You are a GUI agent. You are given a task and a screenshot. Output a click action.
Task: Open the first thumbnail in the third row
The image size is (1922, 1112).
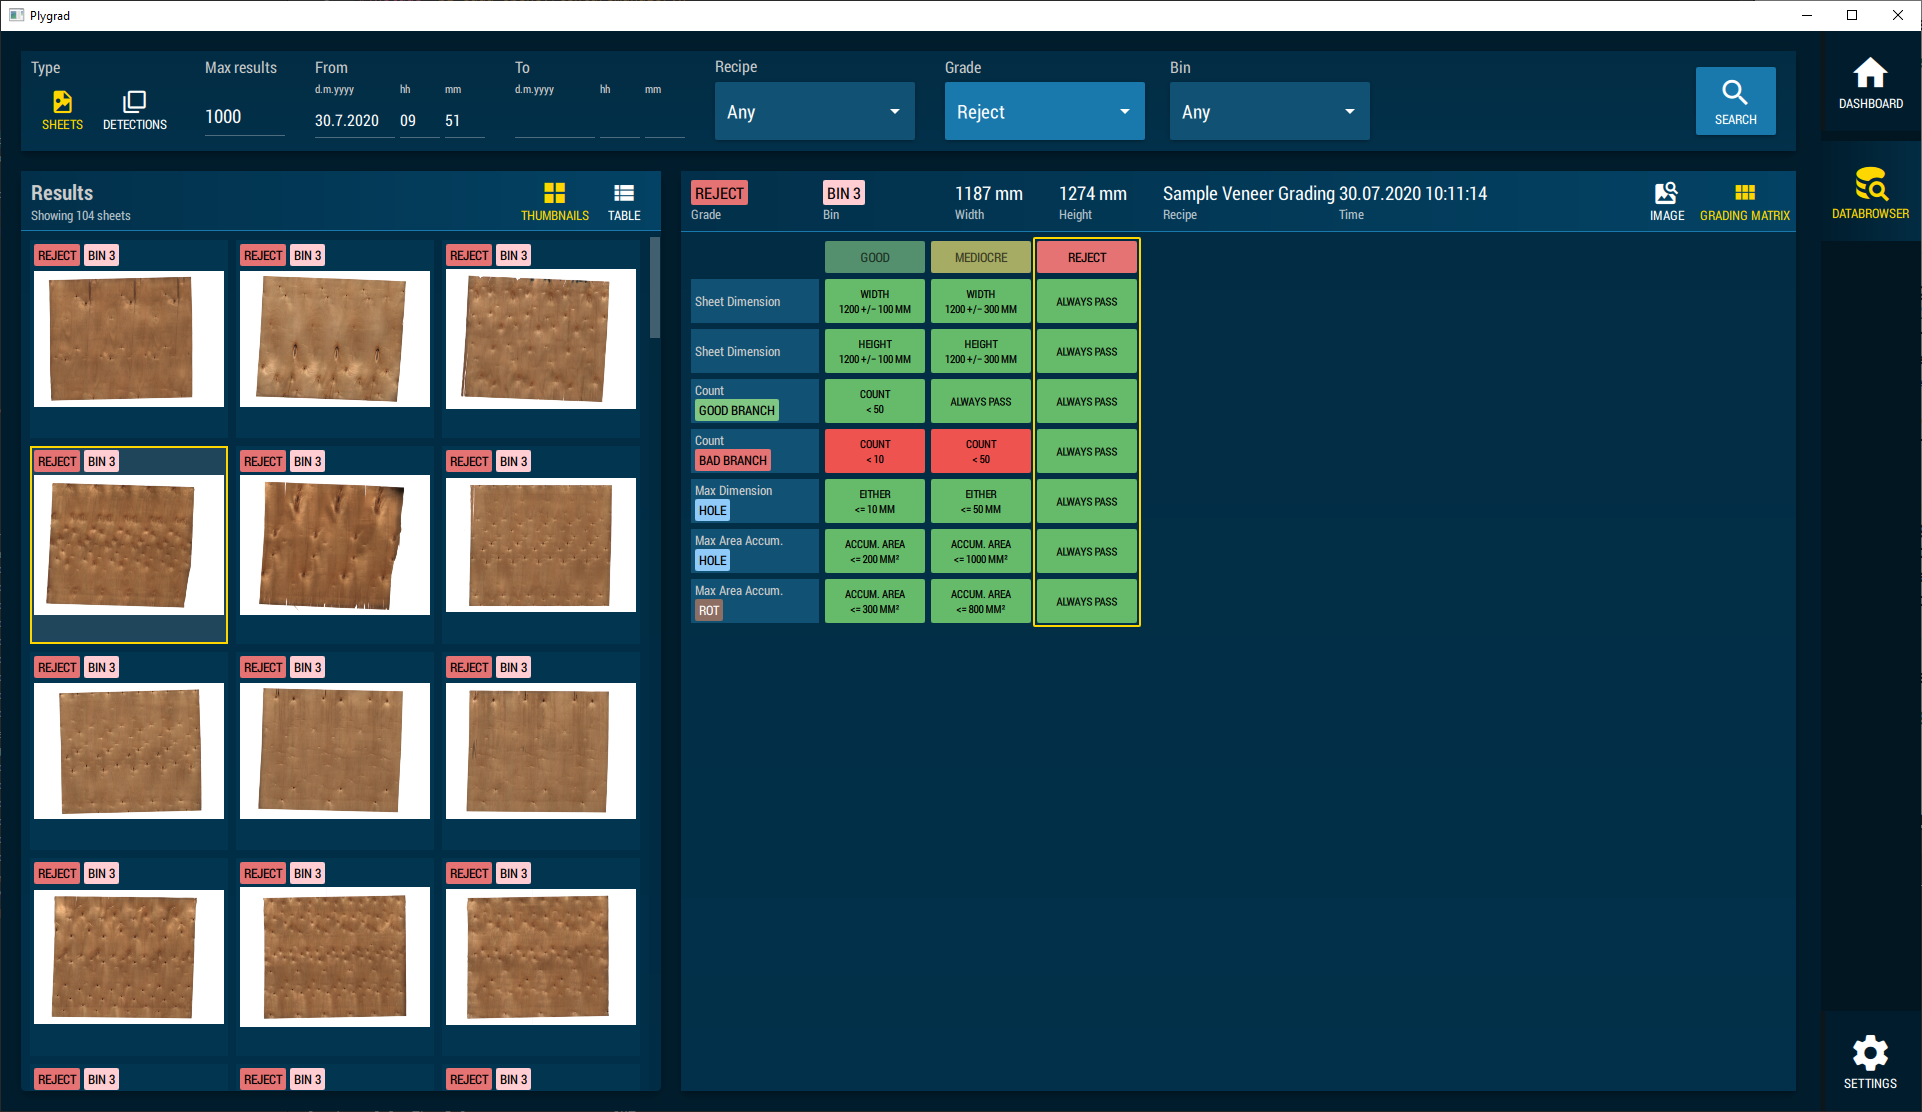tap(129, 751)
